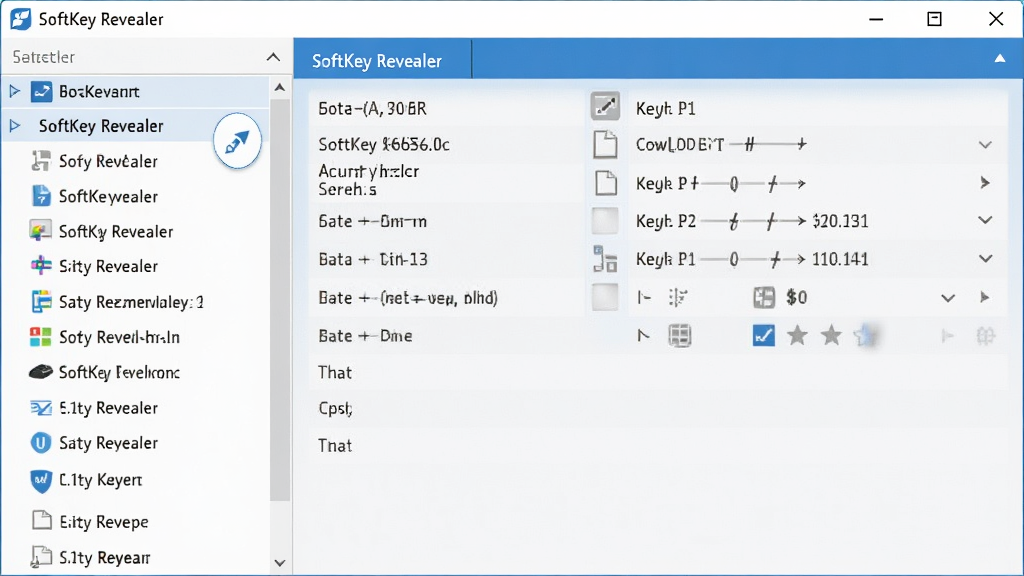Open the dropdown on the Keyh P2 $20.131 row
This screenshot has height=576, width=1024.
tap(985, 221)
